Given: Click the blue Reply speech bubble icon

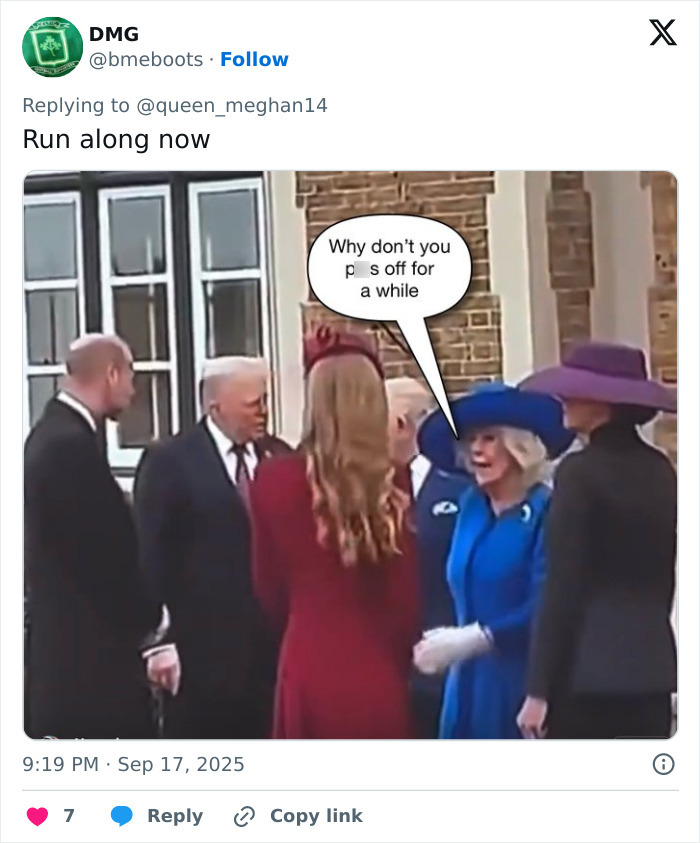Looking at the screenshot, I should (119, 816).
